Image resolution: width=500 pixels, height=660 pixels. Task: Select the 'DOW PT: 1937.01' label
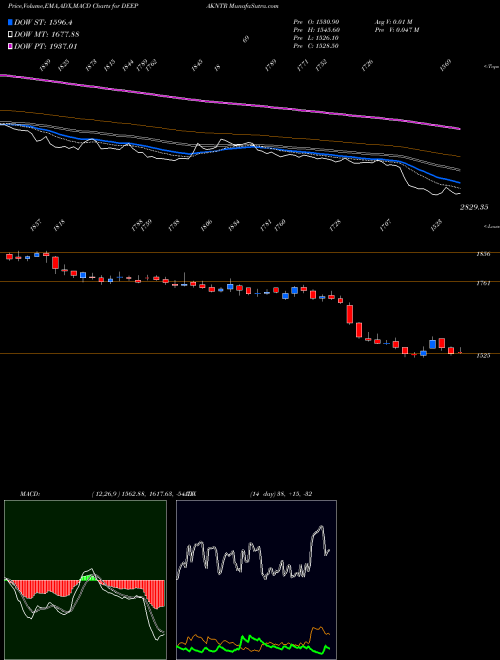point(45,46)
